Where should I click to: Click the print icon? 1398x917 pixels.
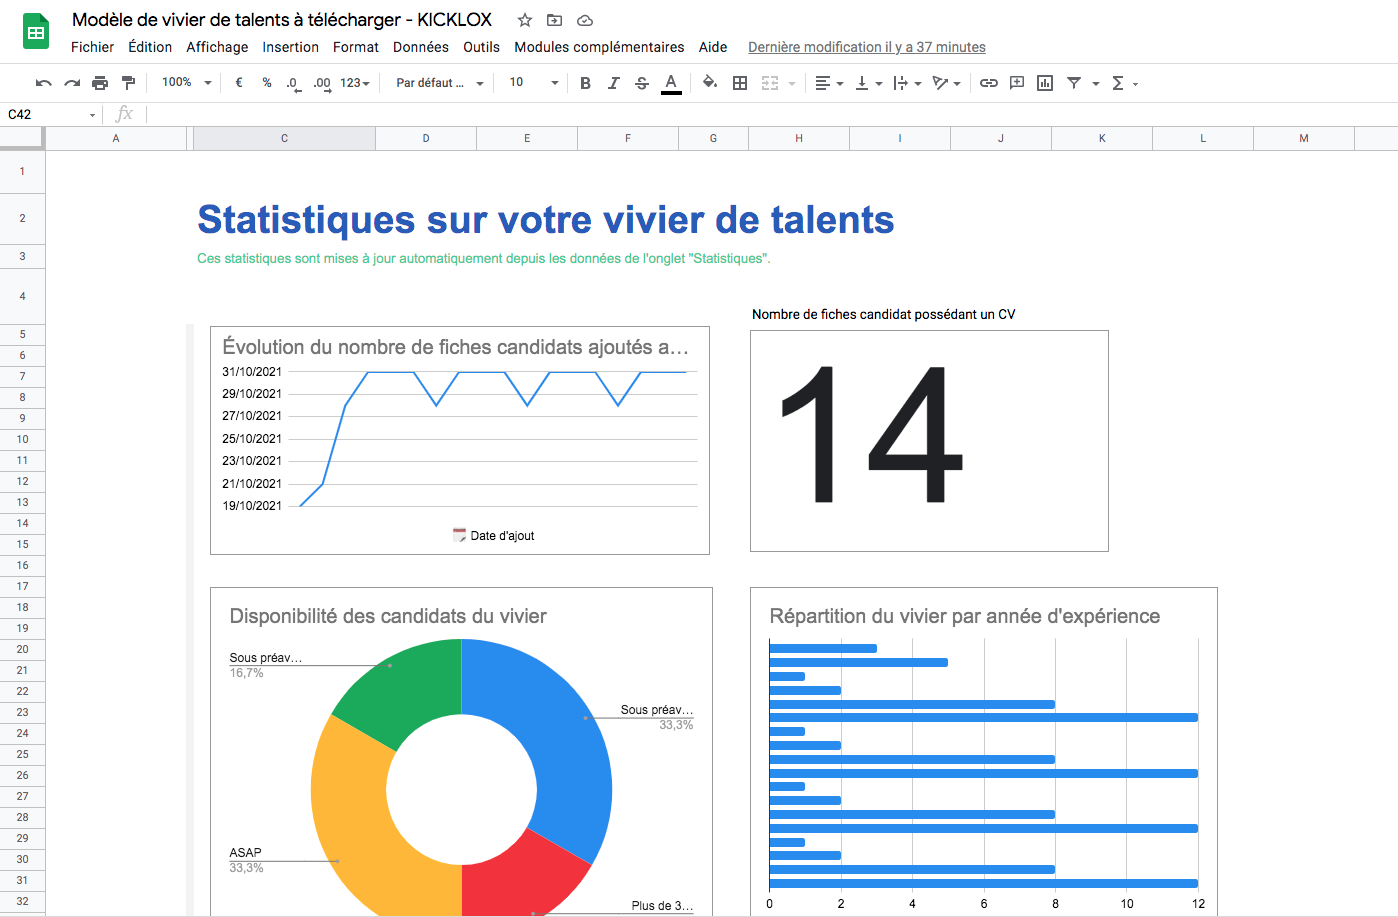pyautogui.click(x=100, y=83)
